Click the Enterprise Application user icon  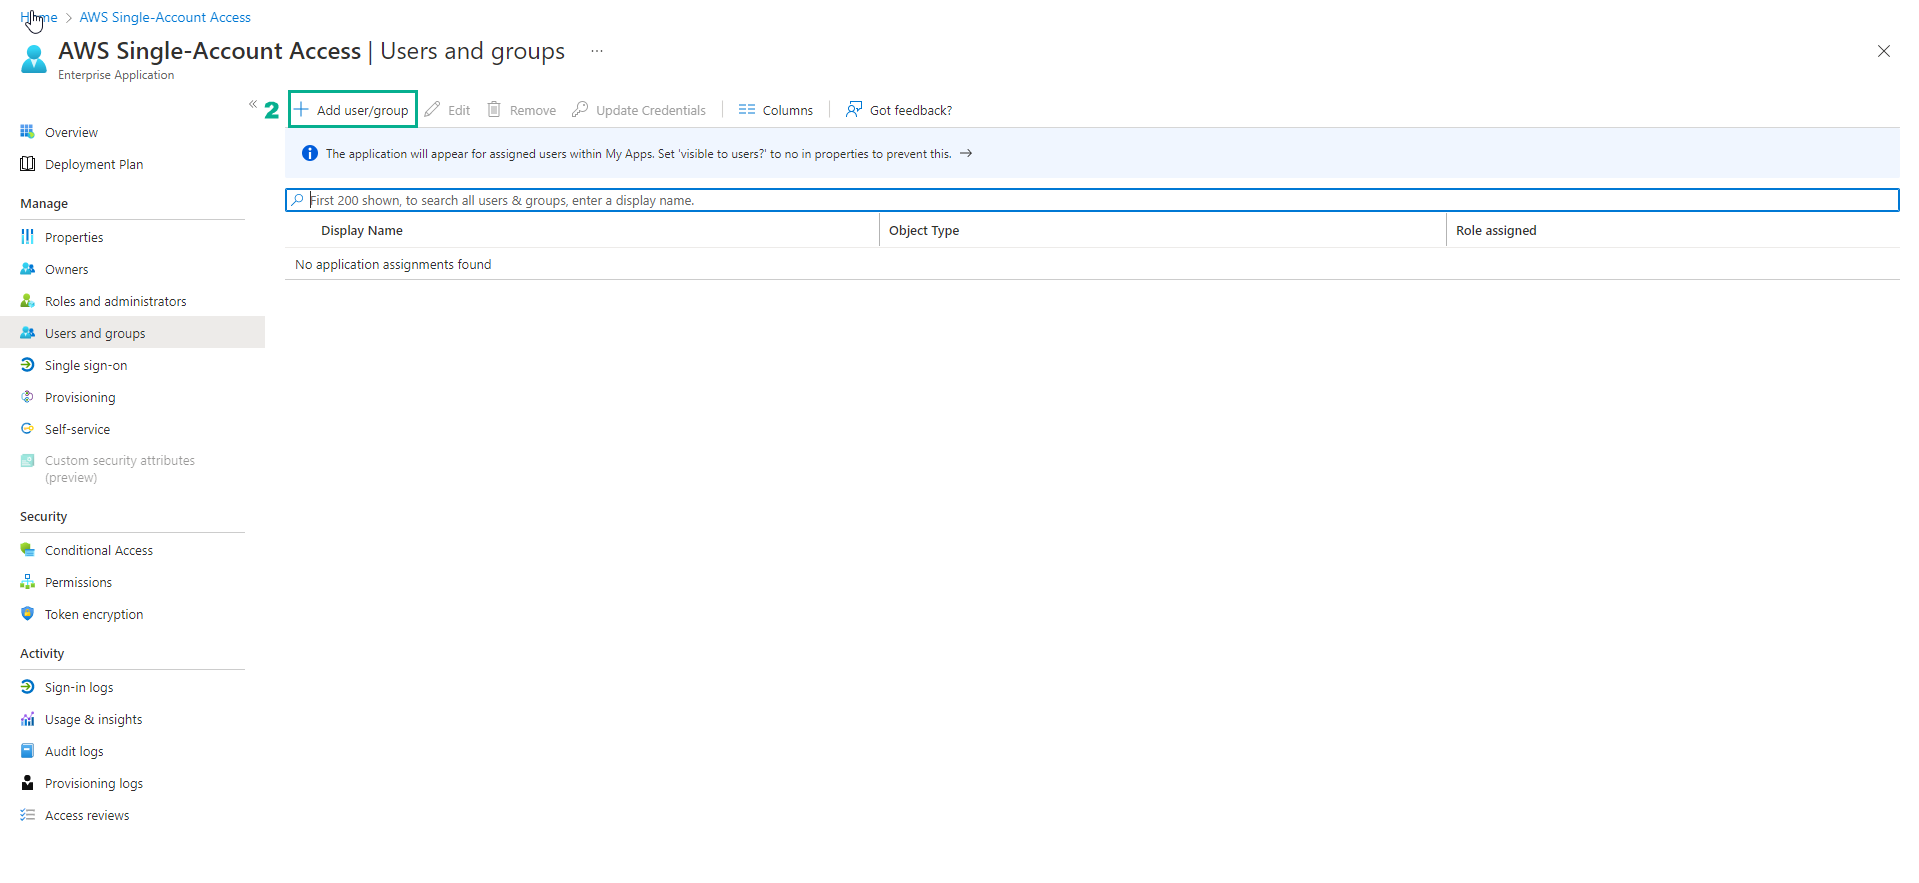pyautogui.click(x=34, y=59)
